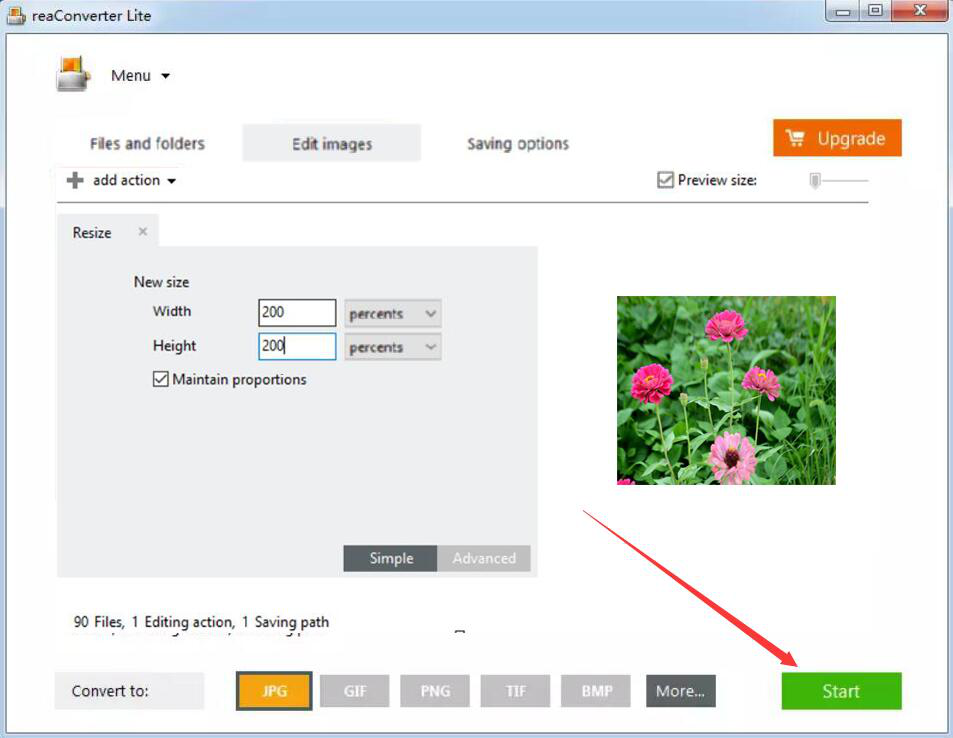The height and width of the screenshot is (738, 953).
Task: Click the reaConverter title bar icon
Action: coord(16,15)
